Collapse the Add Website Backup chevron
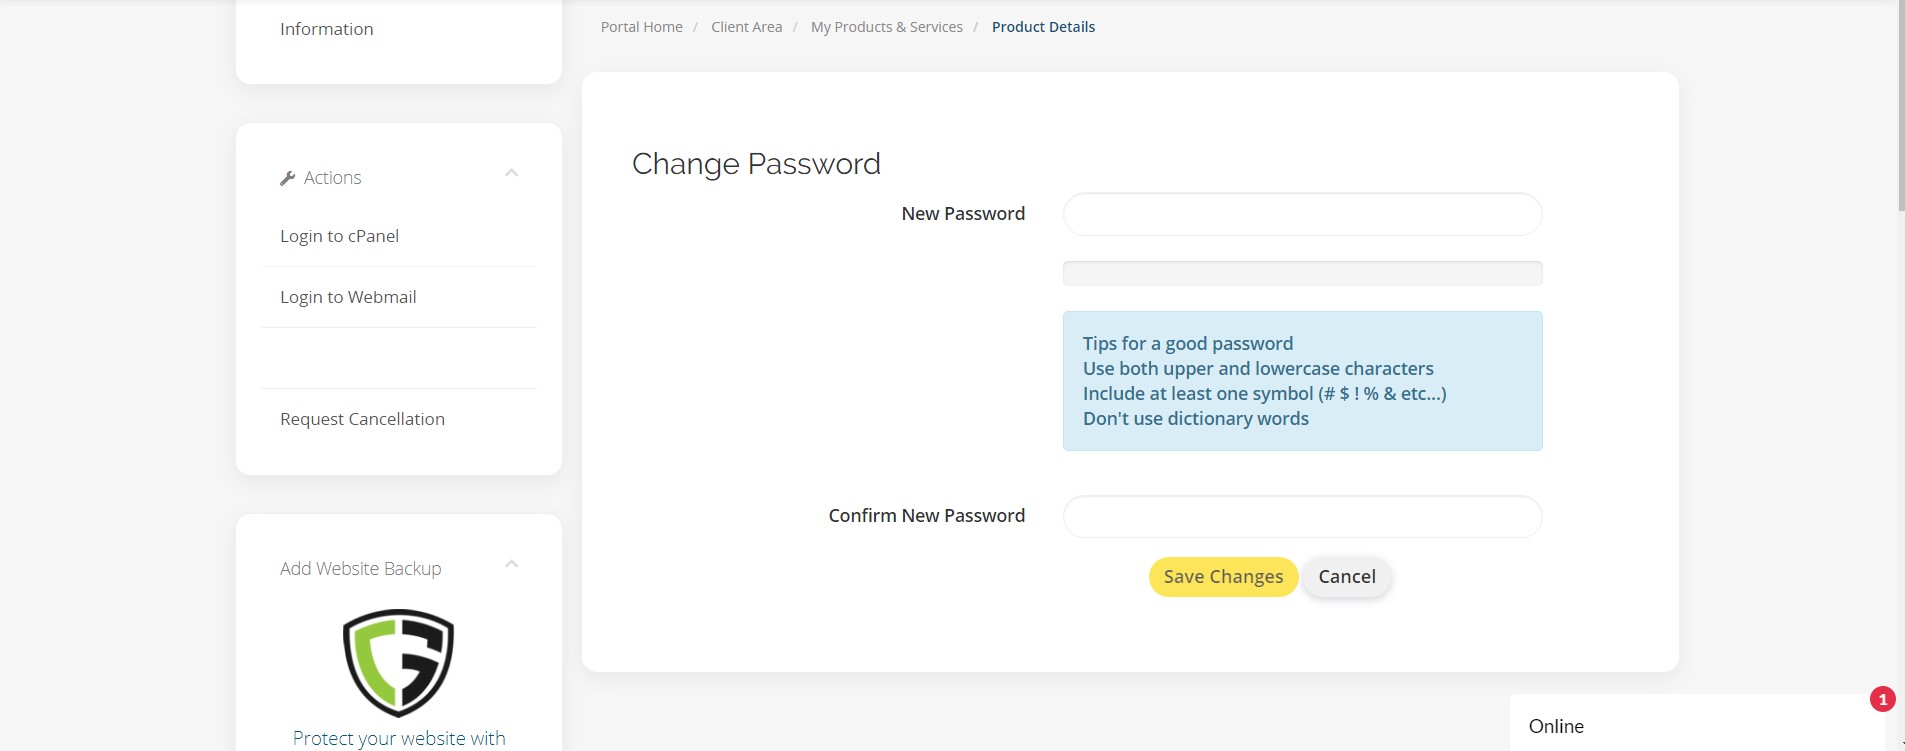1905x751 pixels. [511, 564]
